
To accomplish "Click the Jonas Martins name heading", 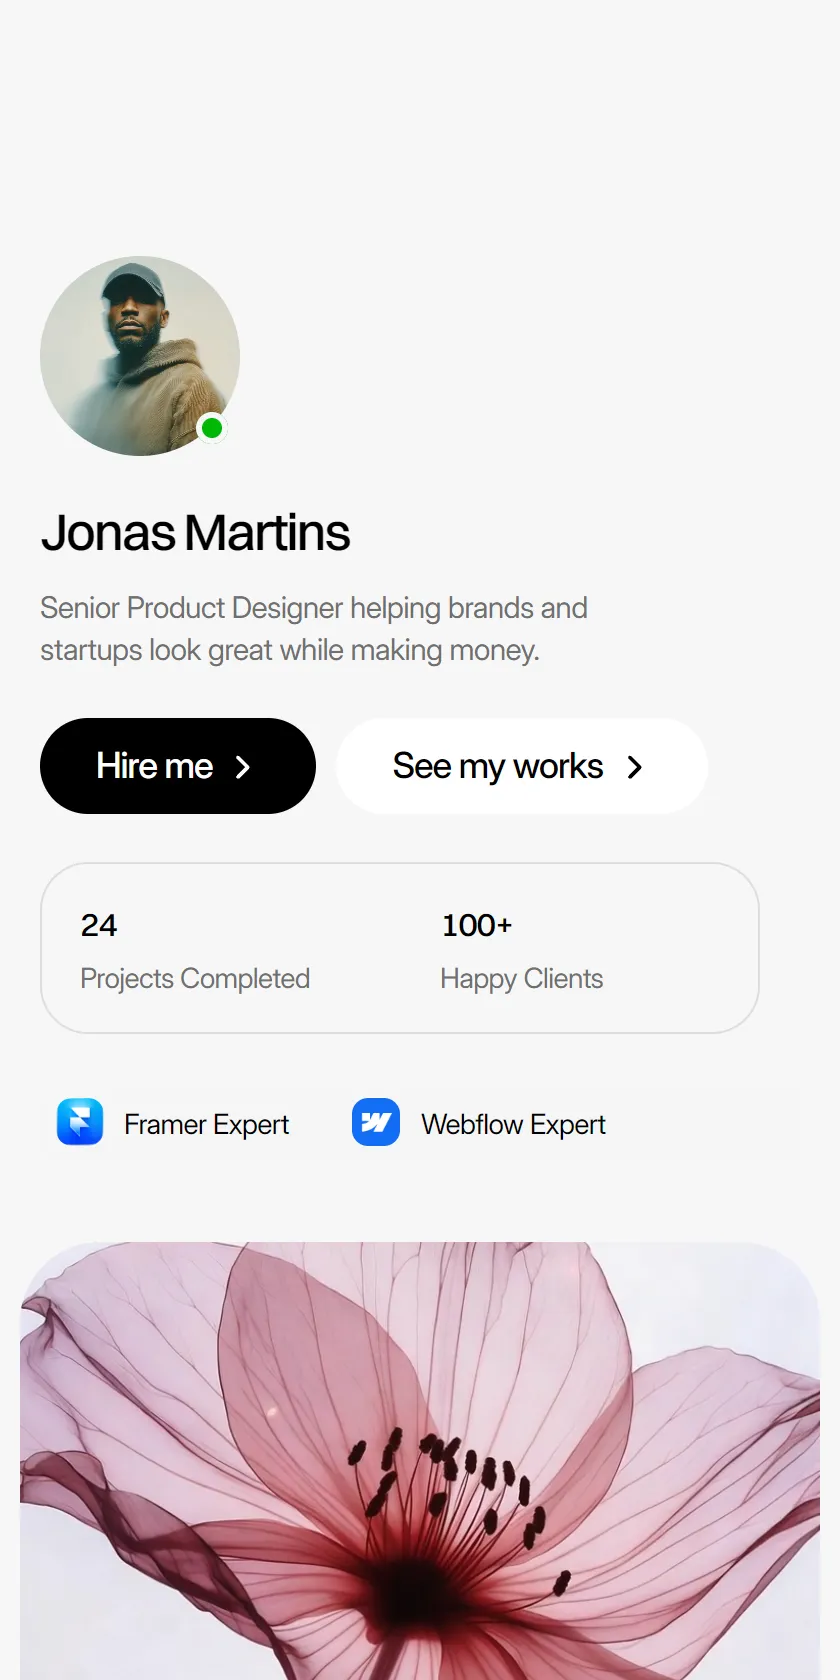I will [x=195, y=533].
